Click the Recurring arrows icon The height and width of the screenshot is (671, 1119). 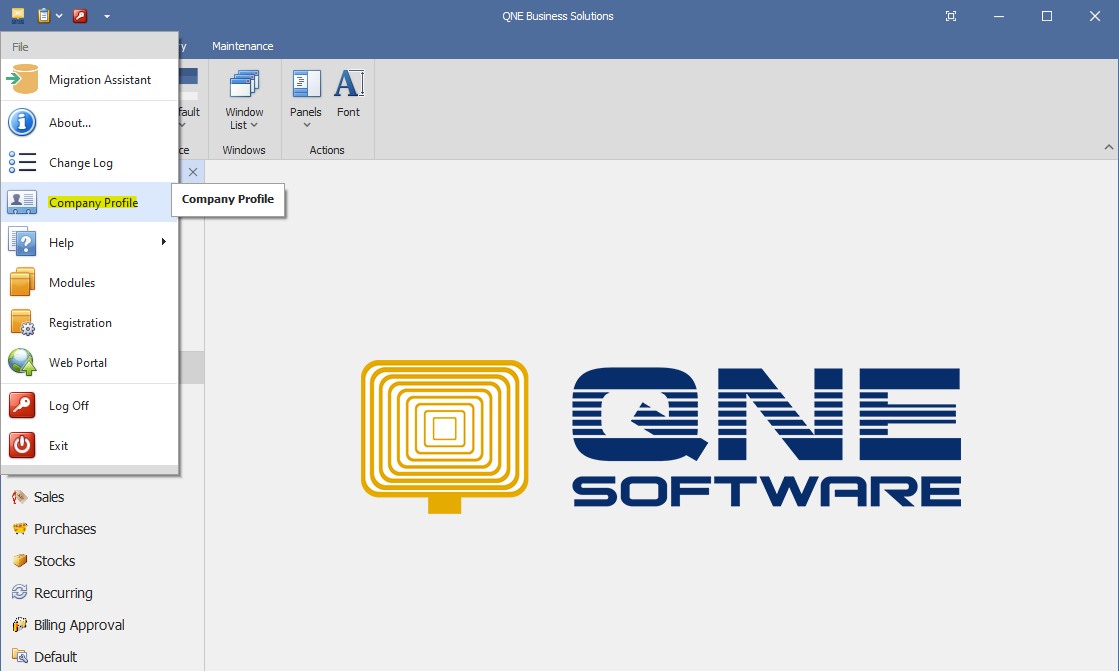(19, 592)
